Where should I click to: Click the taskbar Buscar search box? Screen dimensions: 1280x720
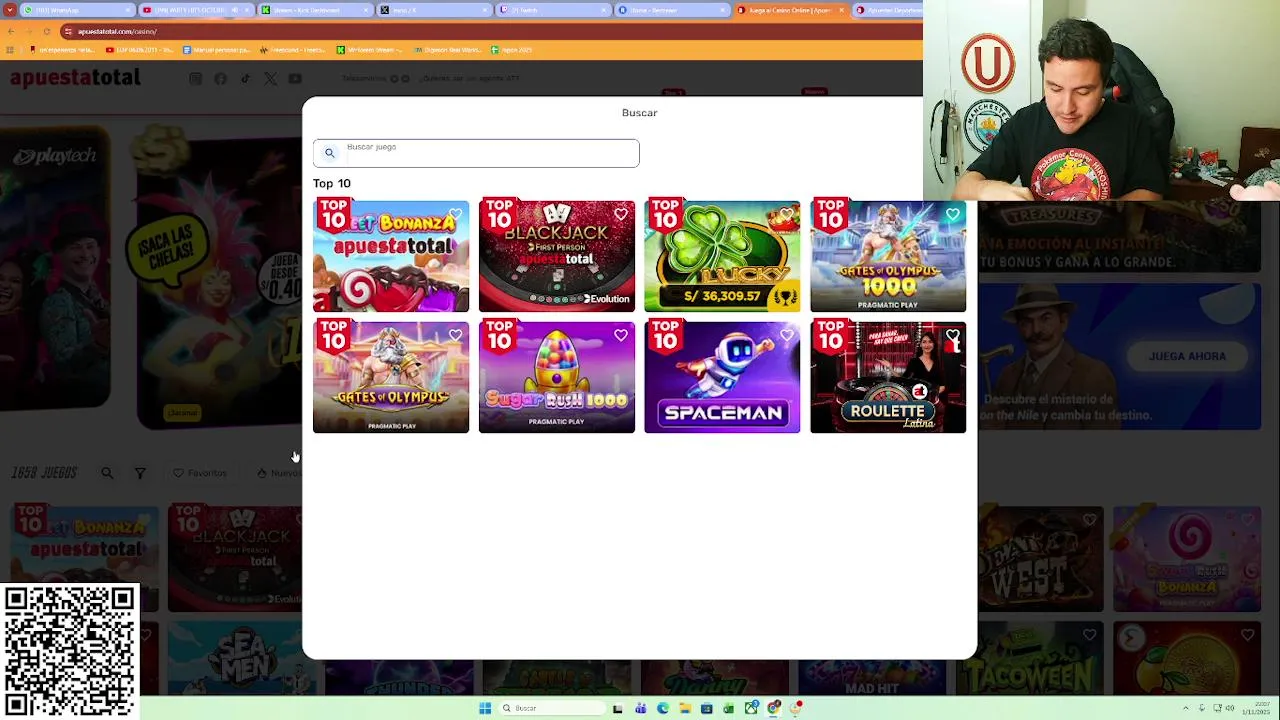pos(553,708)
